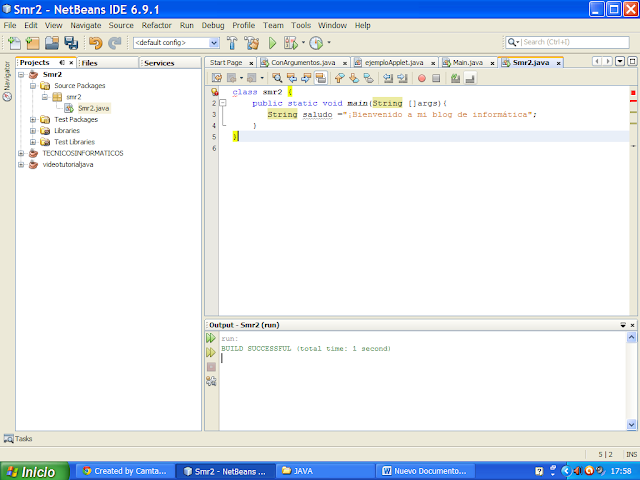The height and width of the screenshot is (480, 640).
Task: Switch to the Services tab
Action: 159,63
